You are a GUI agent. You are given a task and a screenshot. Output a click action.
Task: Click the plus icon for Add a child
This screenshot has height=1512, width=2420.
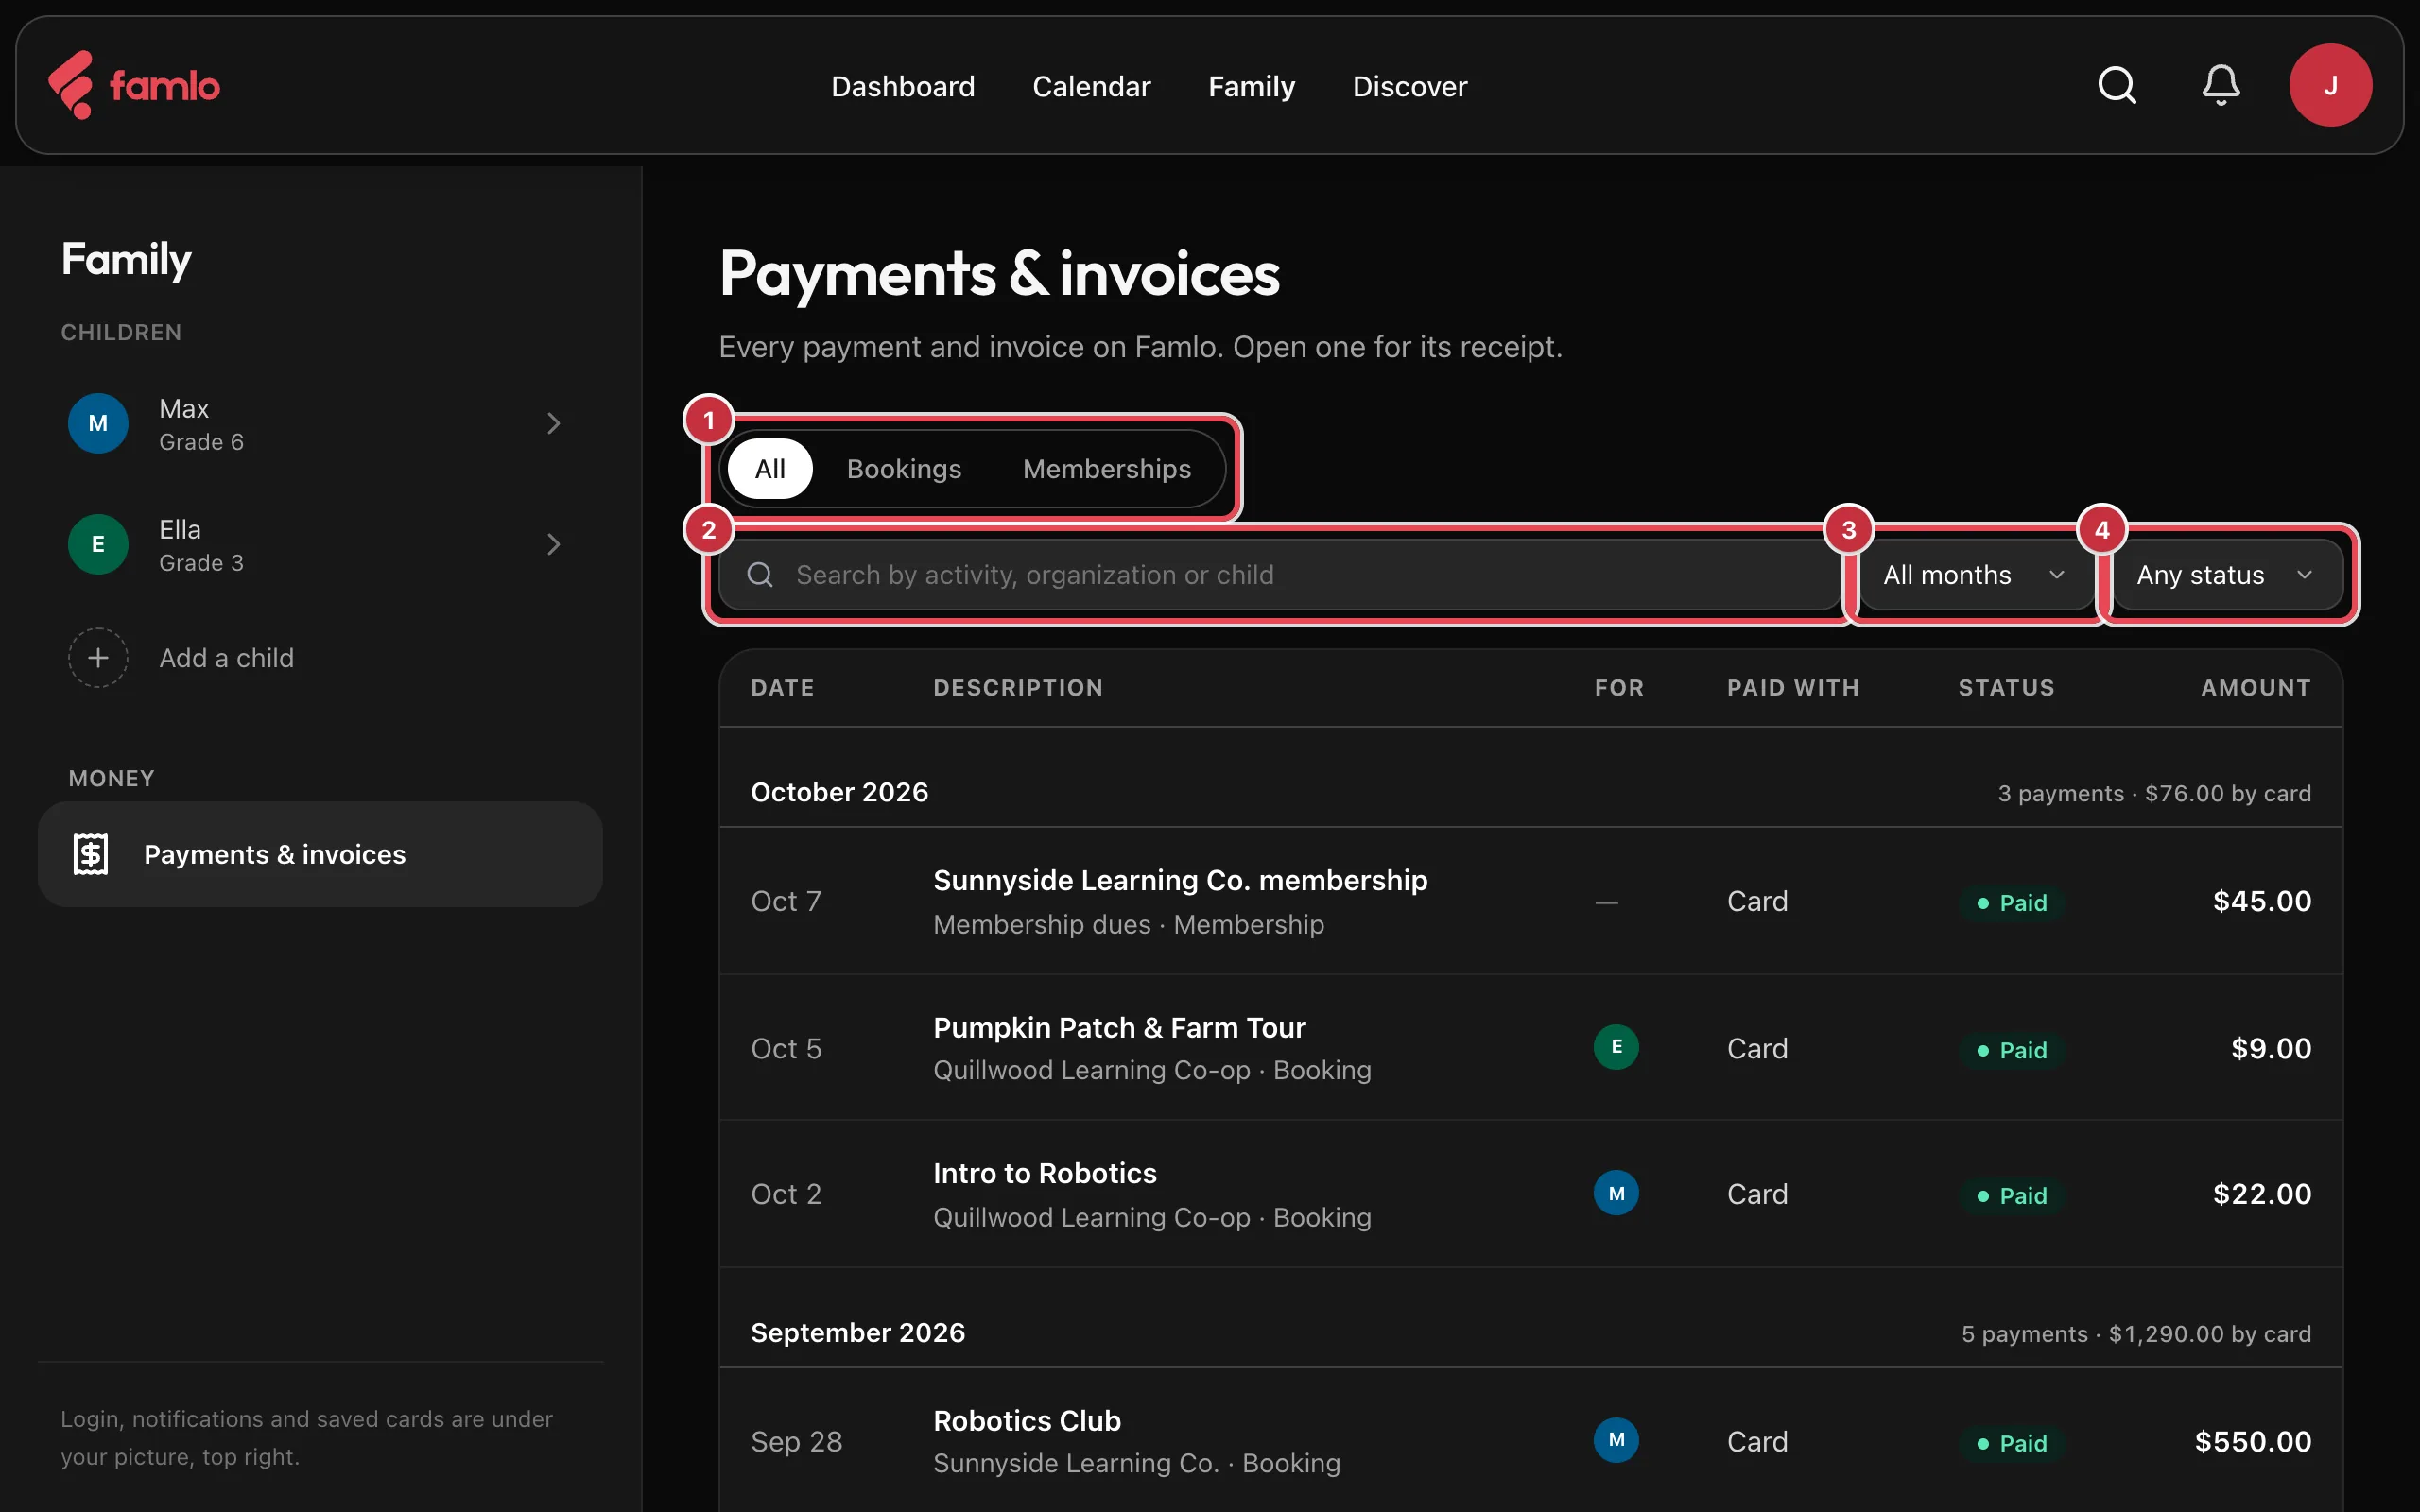point(98,658)
